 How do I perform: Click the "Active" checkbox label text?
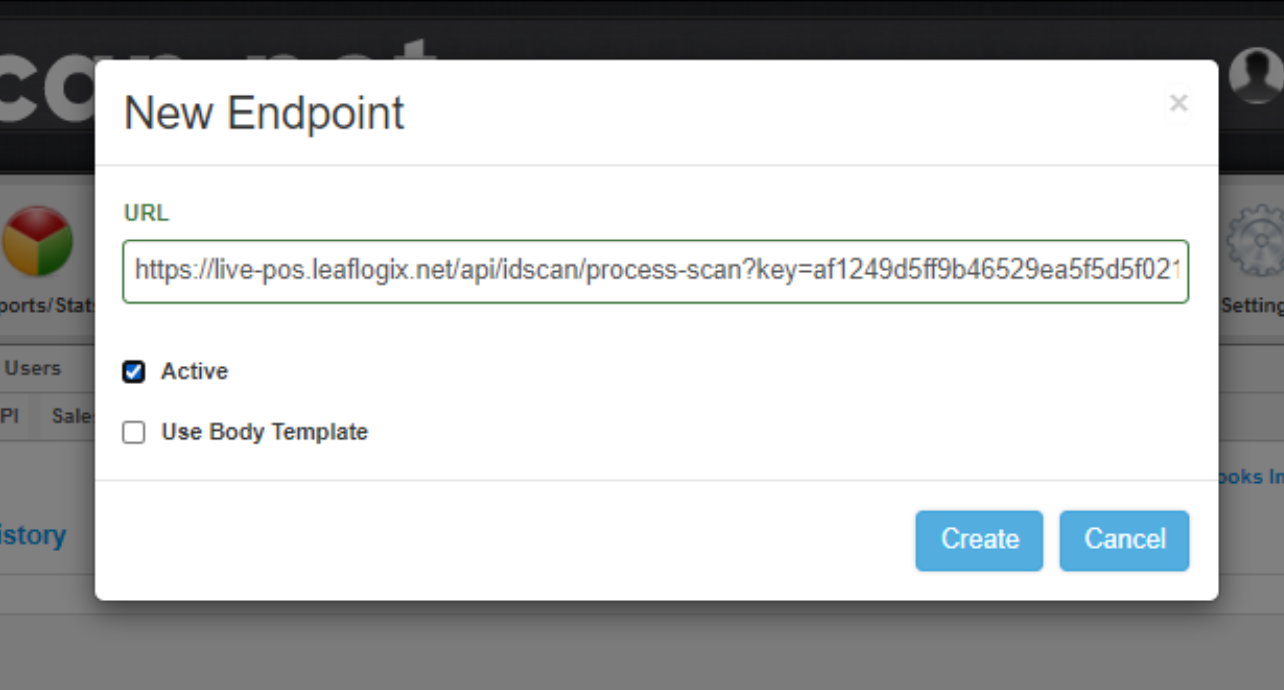tap(194, 372)
